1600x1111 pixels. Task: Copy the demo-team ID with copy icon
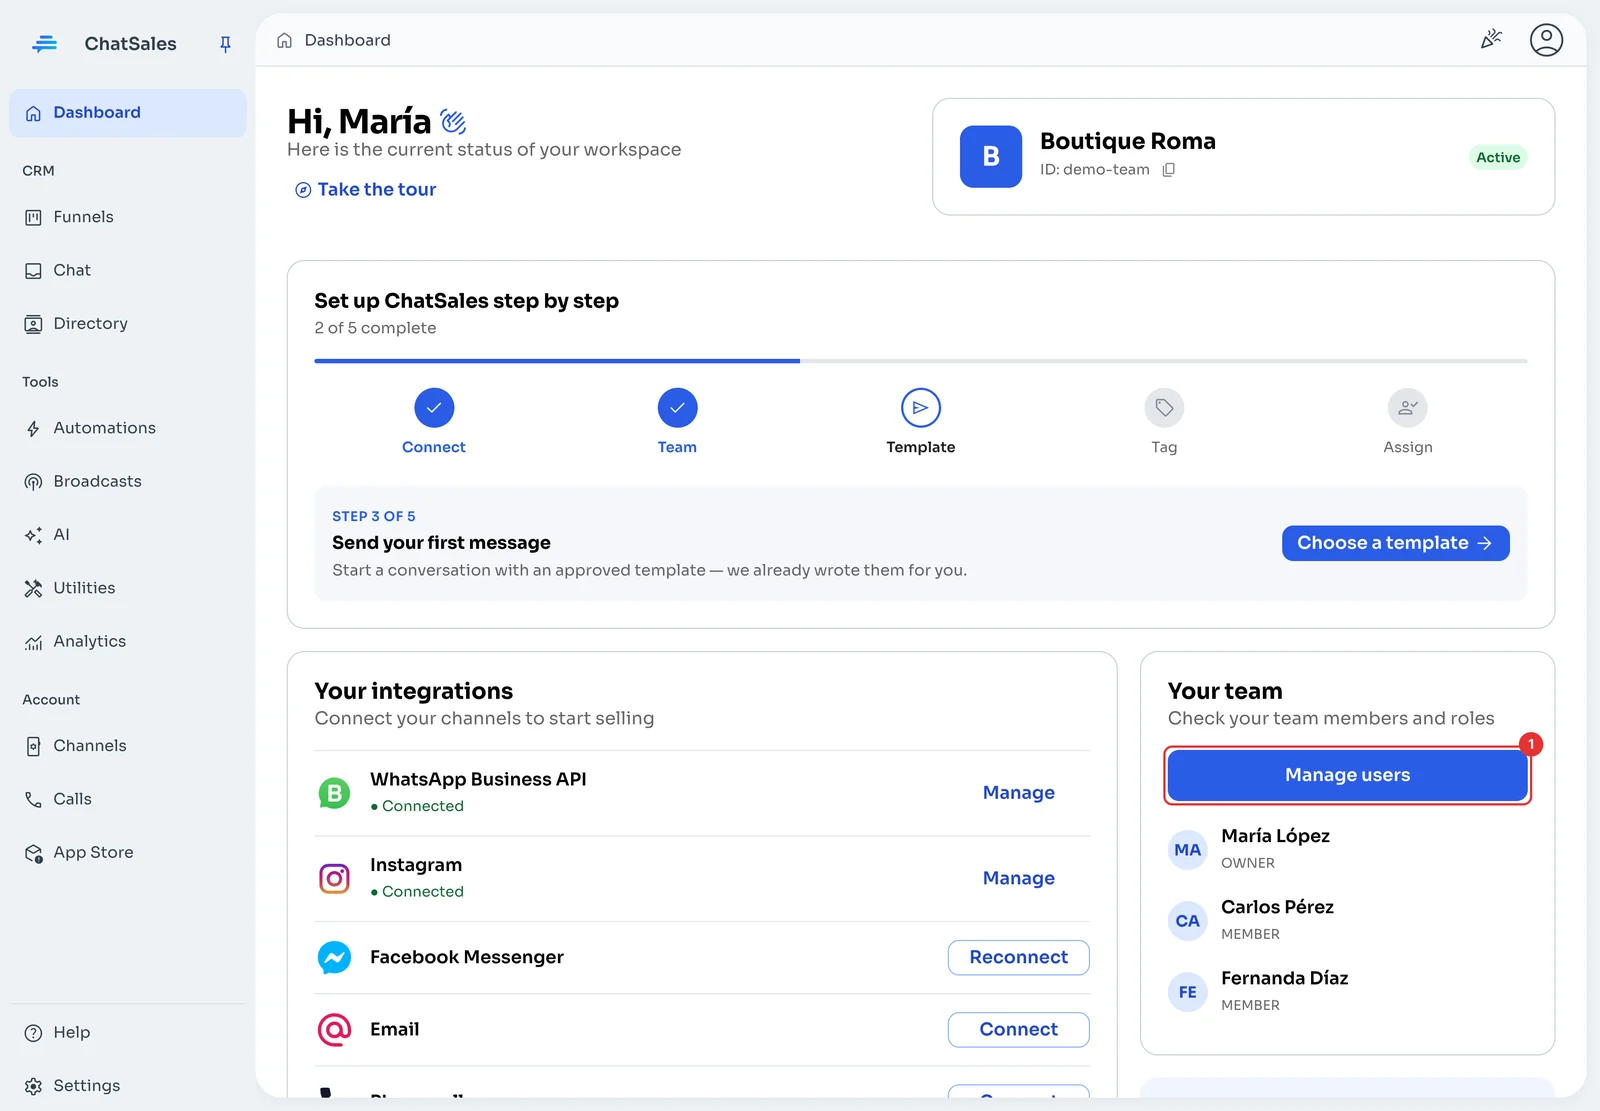tap(1168, 170)
